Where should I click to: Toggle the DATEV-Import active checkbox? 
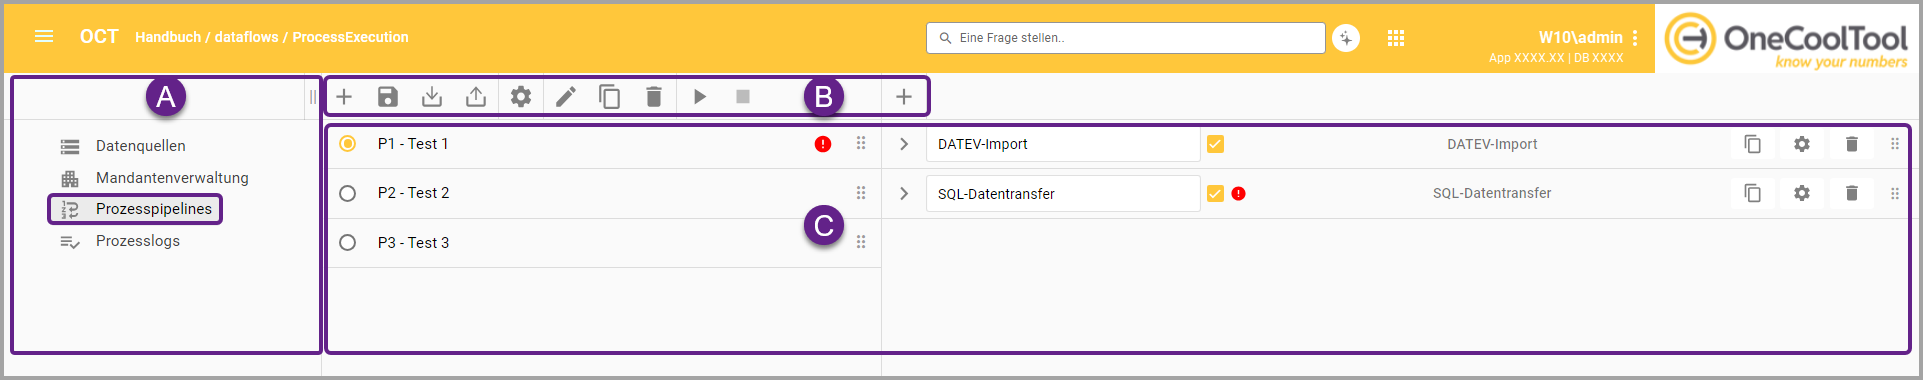(1215, 144)
